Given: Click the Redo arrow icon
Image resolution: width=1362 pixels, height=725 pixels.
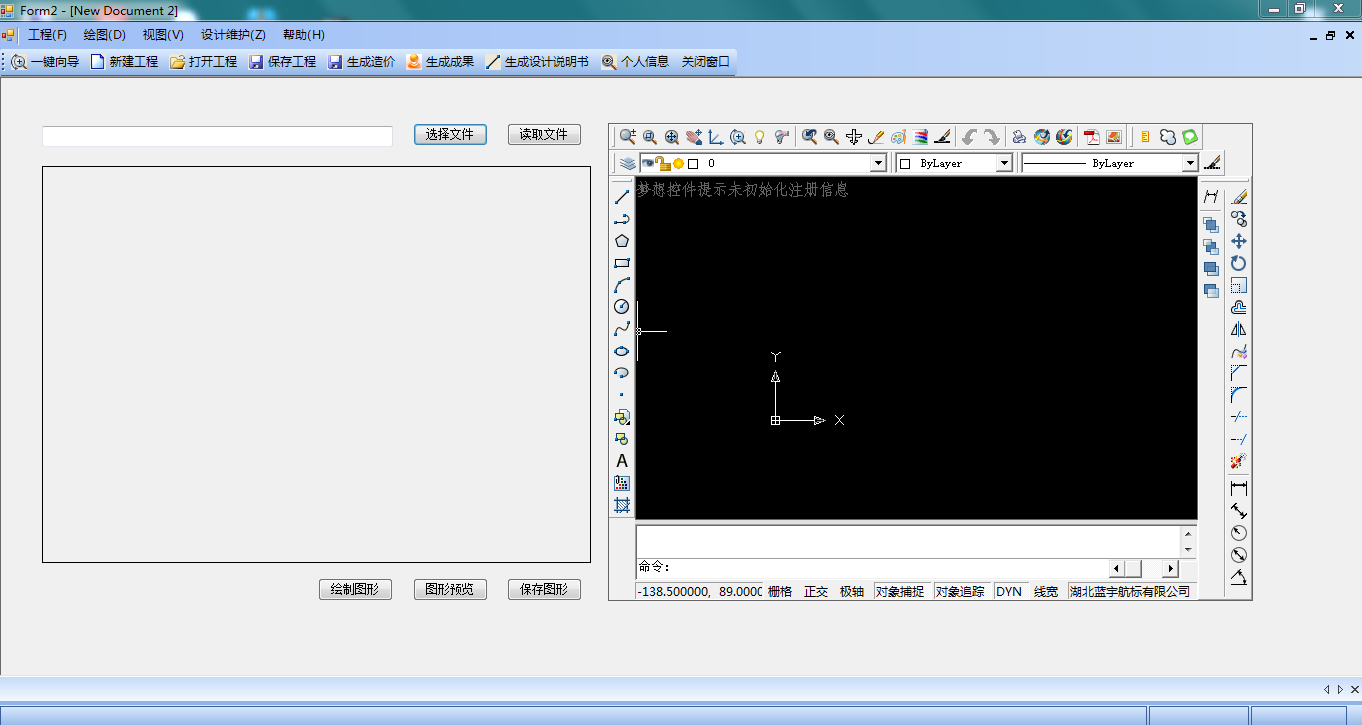Looking at the screenshot, I should coord(991,137).
